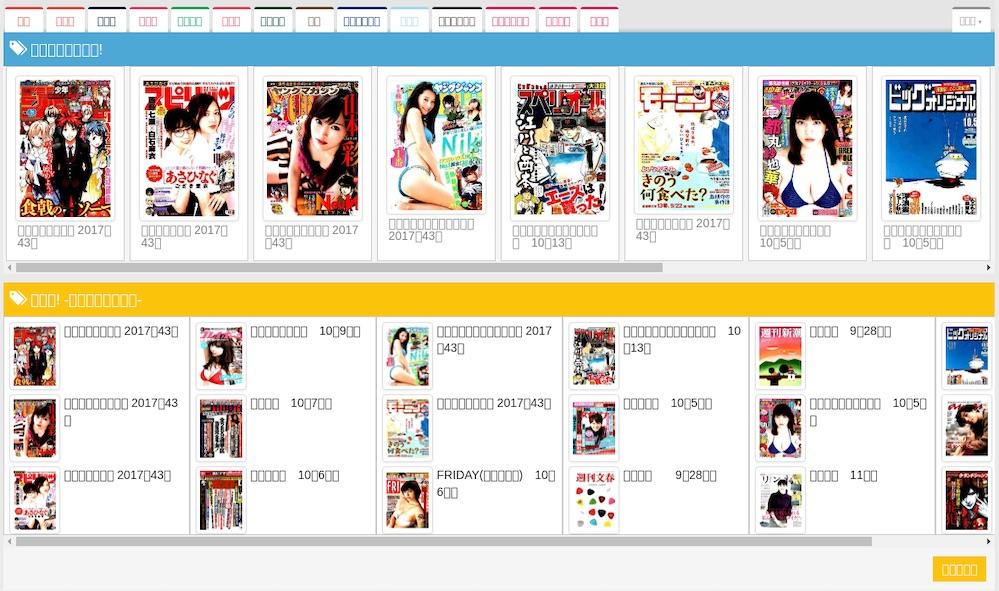The image size is (999, 591).
Task: Open the FRIDAY magazine thumbnail in the list
Action: pos(407,500)
